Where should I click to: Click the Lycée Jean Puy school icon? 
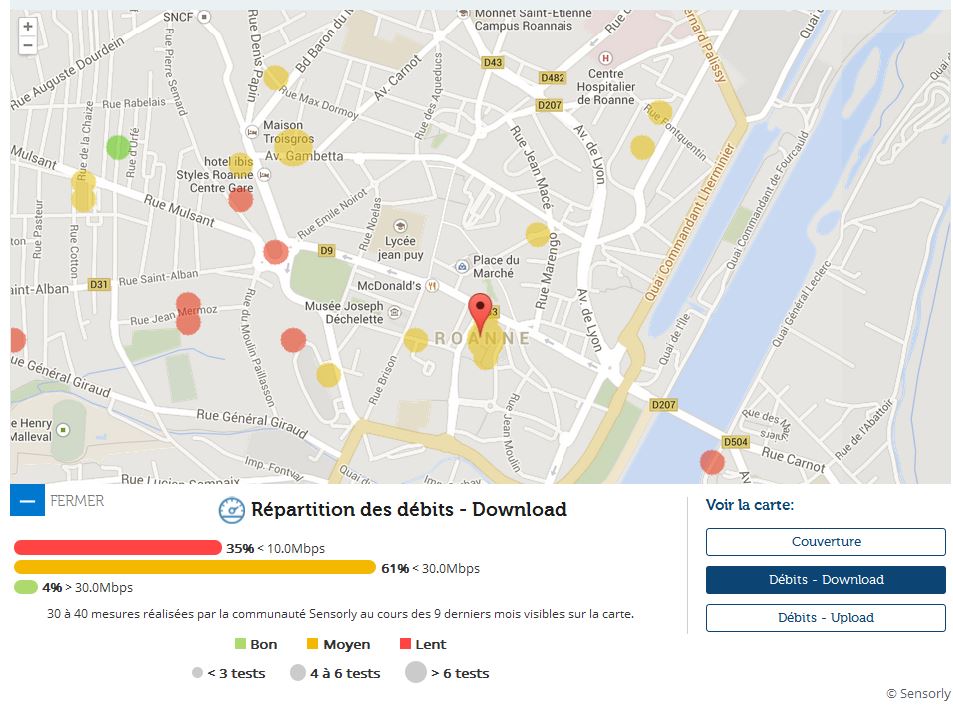click(401, 226)
